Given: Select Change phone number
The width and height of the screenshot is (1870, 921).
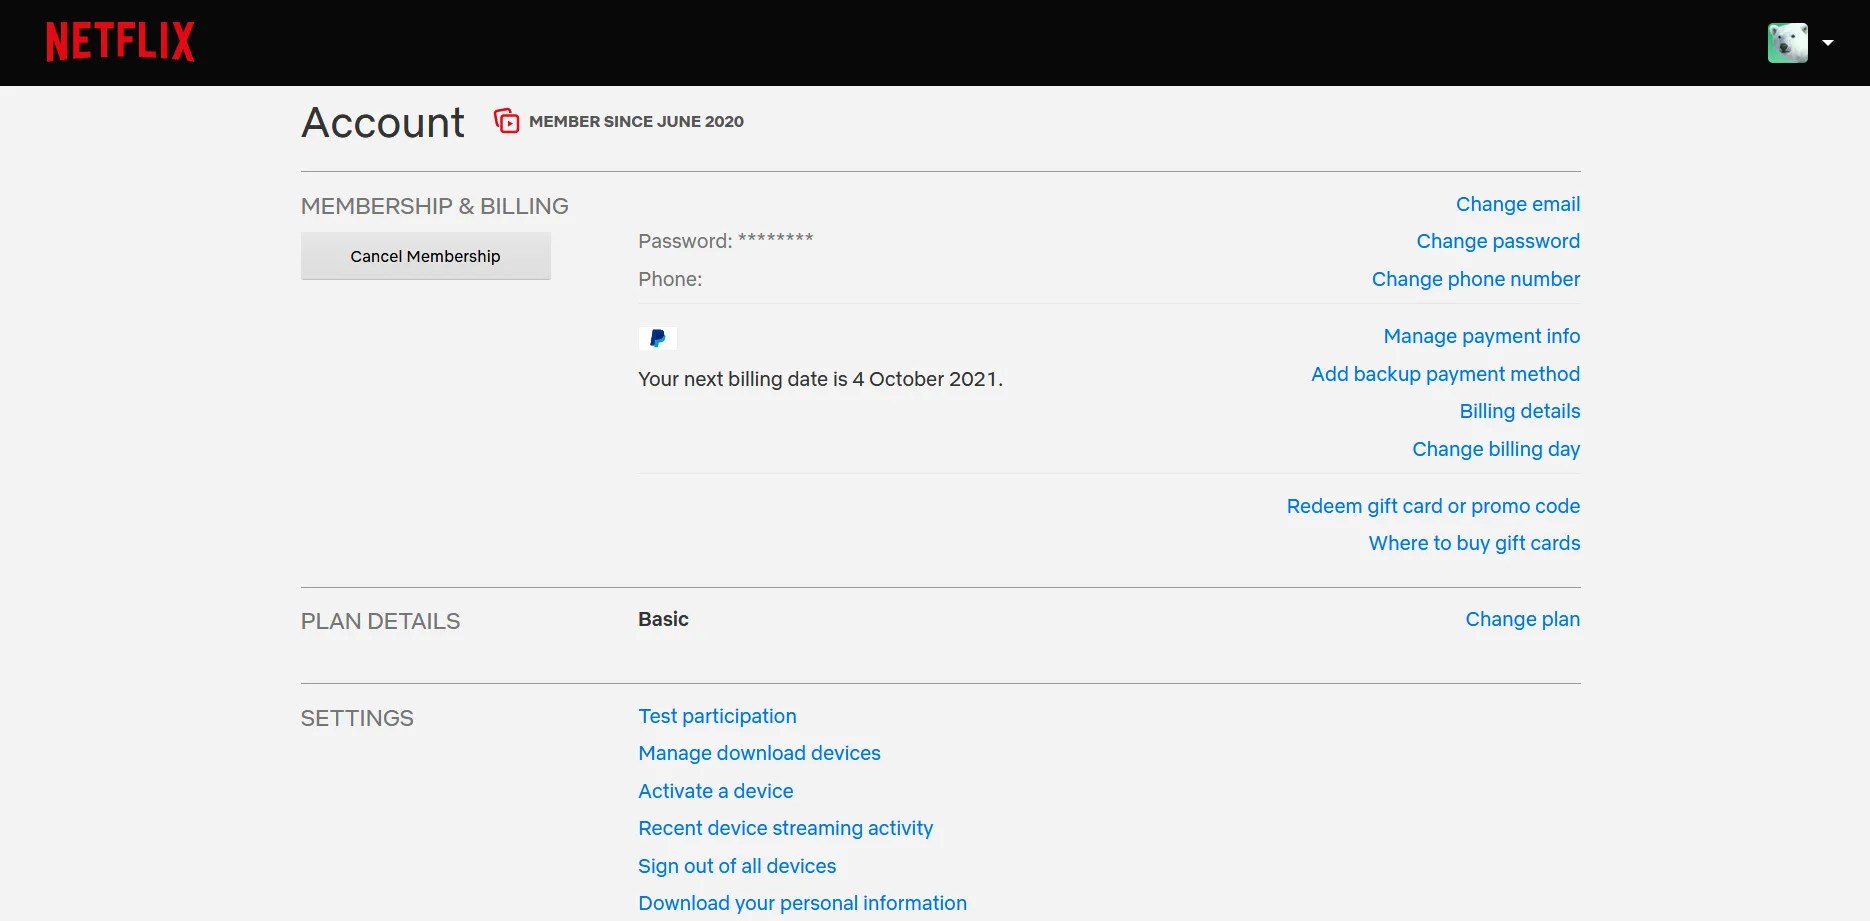Looking at the screenshot, I should click(x=1475, y=279).
